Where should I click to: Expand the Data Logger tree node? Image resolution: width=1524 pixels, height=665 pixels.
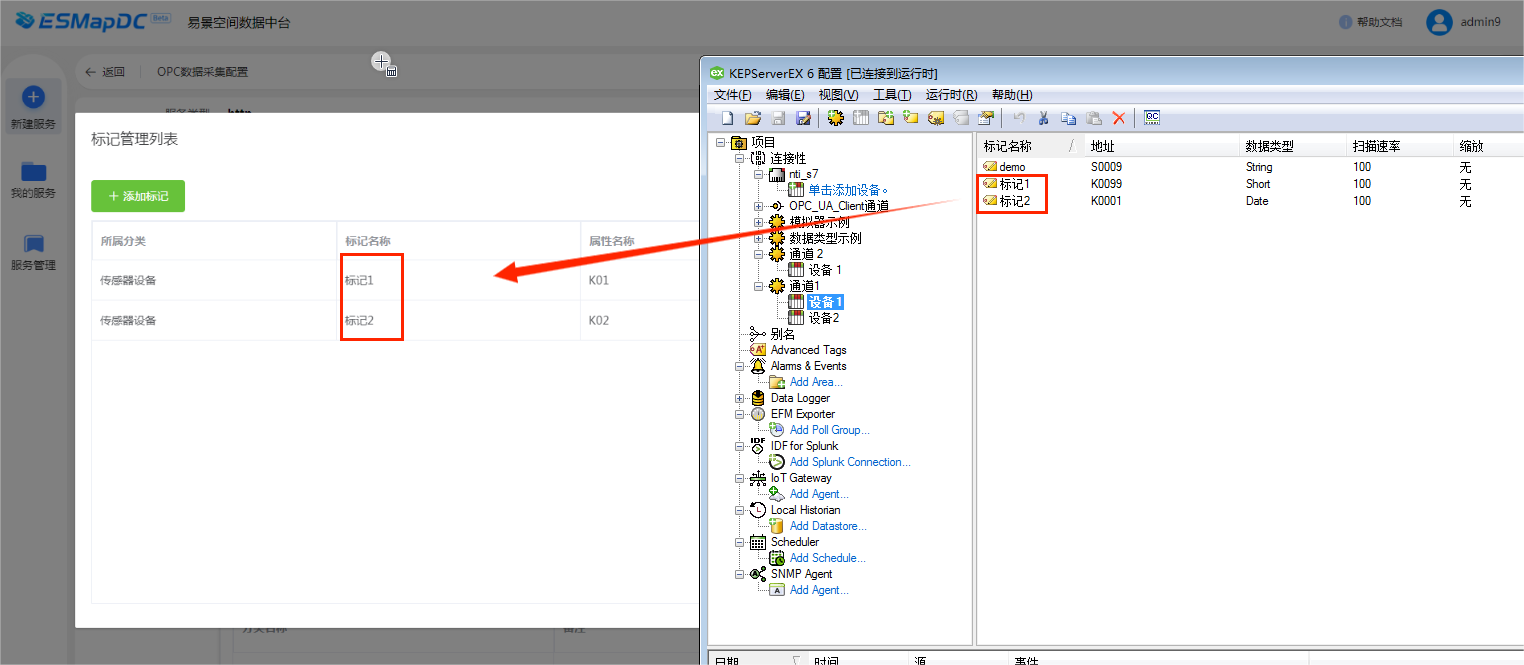pos(740,399)
